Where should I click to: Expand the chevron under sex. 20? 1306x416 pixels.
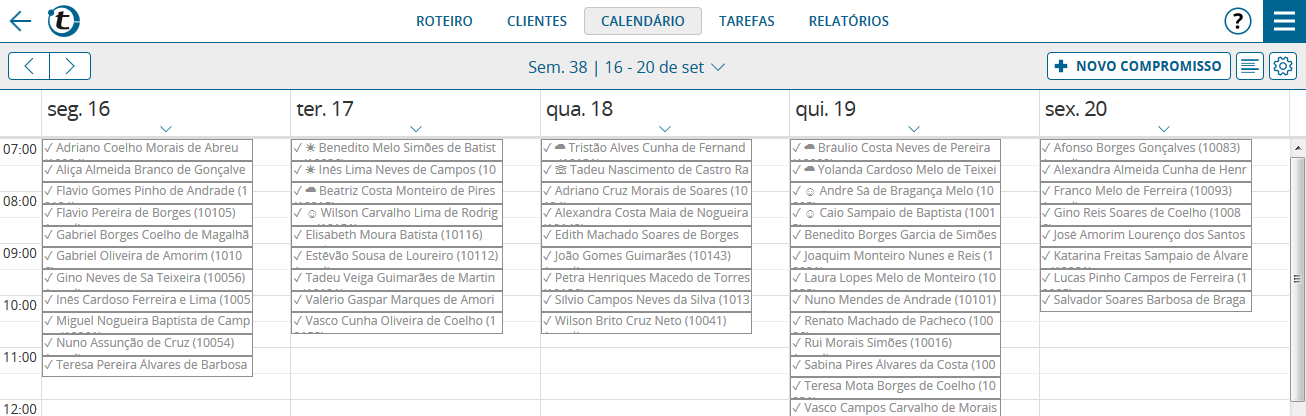coord(1163,128)
